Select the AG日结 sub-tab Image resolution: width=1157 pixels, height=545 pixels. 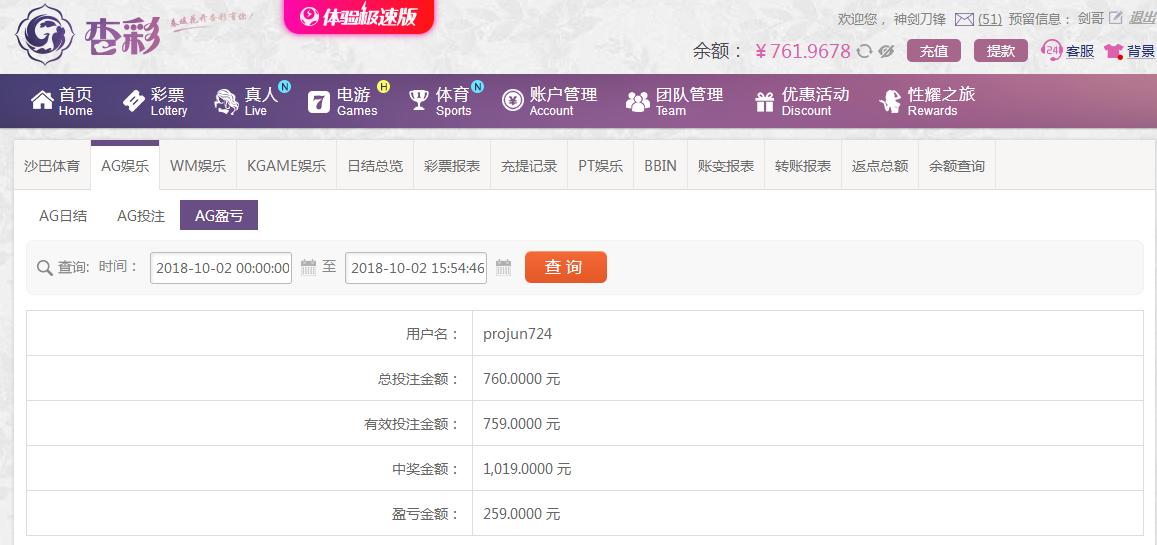pyautogui.click(x=63, y=215)
